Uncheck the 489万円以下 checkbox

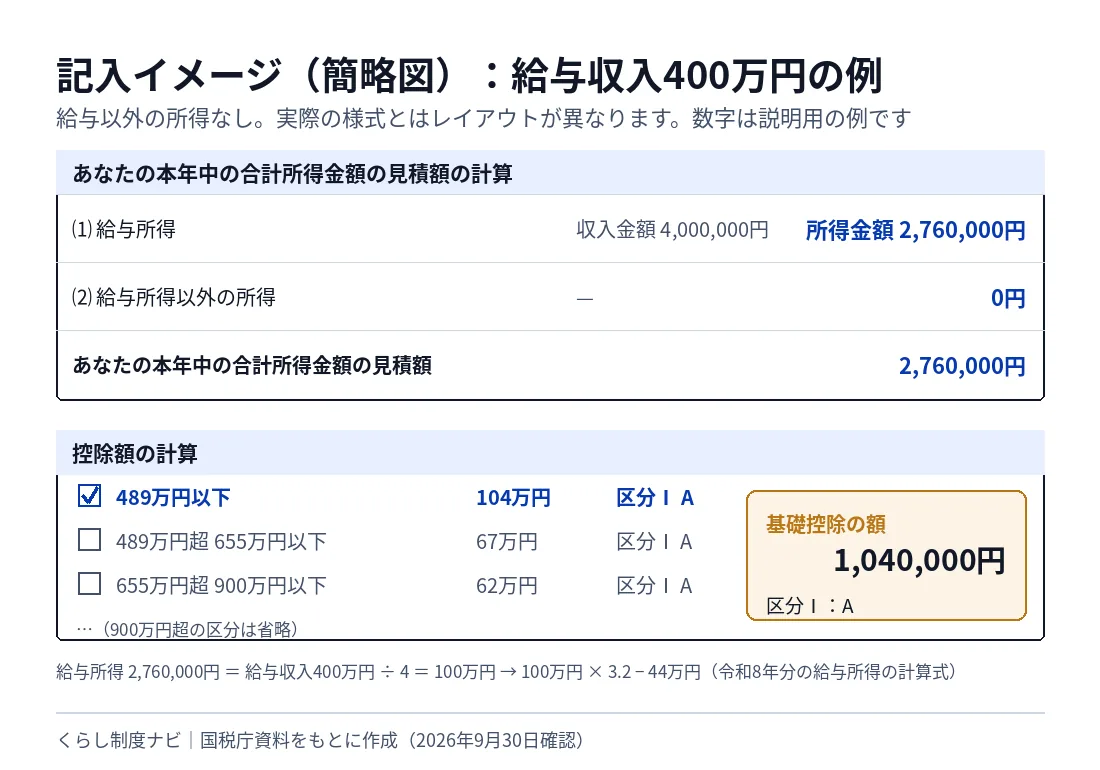click(89, 496)
